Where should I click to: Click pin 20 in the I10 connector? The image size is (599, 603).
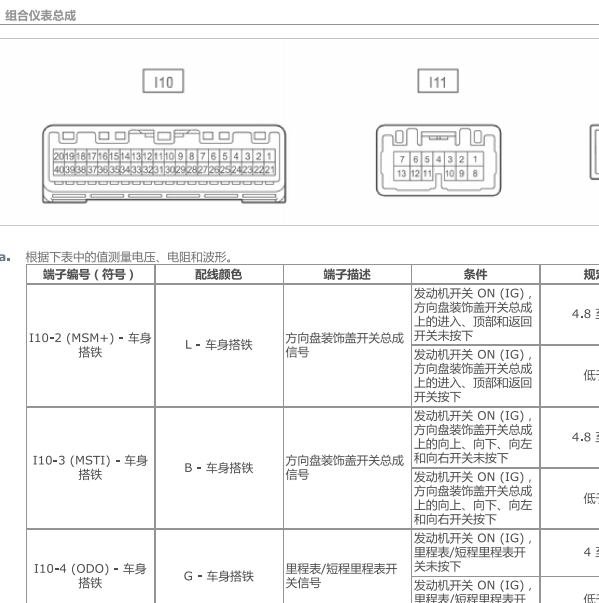pyautogui.click(x=58, y=156)
